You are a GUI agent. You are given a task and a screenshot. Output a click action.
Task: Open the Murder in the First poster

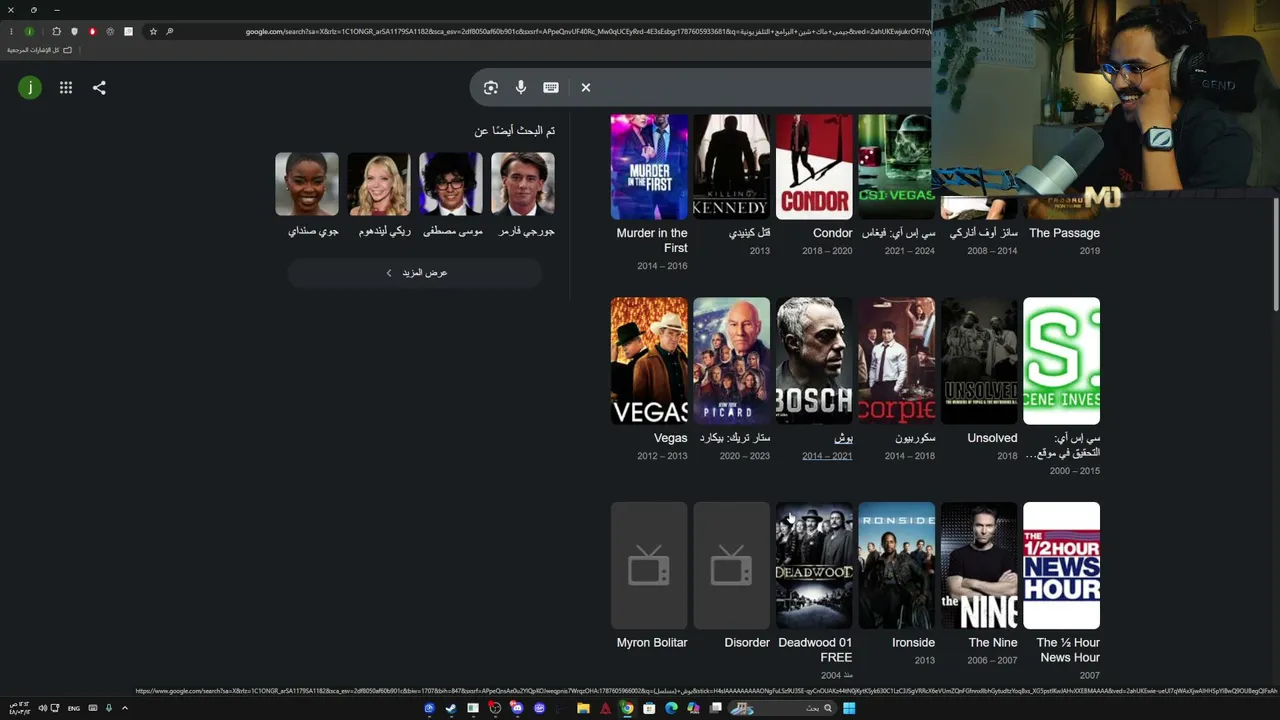point(649,167)
